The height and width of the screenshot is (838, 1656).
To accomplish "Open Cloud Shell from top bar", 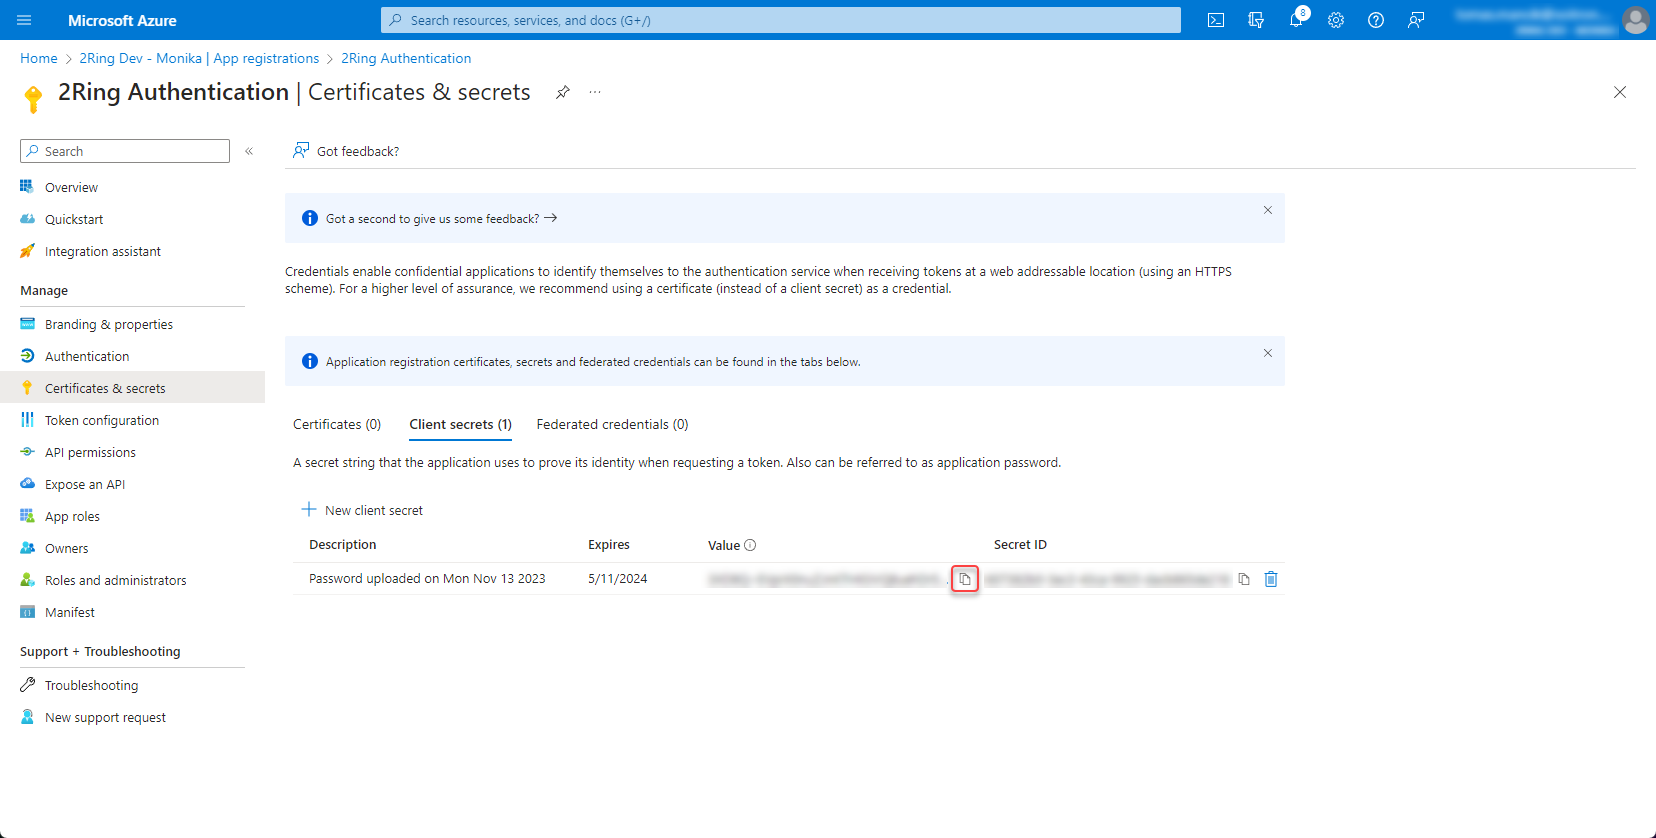I will pyautogui.click(x=1216, y=20).
